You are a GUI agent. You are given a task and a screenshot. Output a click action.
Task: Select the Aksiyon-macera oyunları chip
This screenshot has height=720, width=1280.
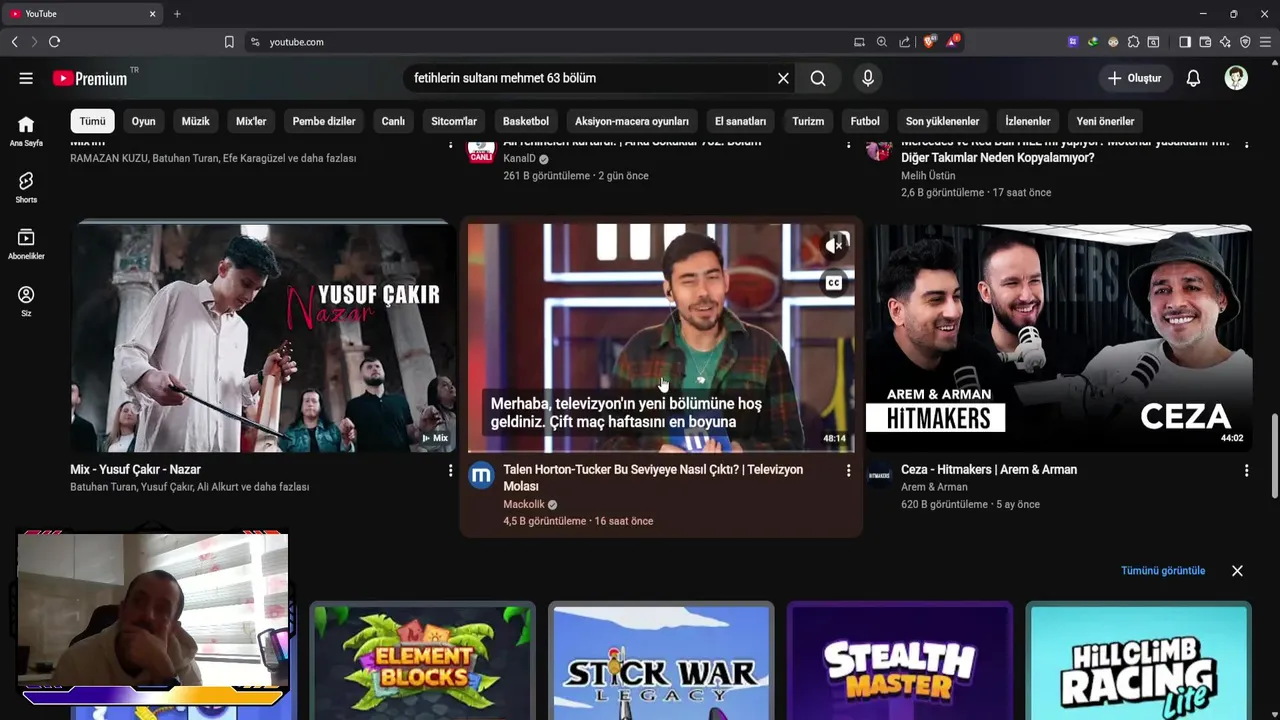tap(632, 121)
